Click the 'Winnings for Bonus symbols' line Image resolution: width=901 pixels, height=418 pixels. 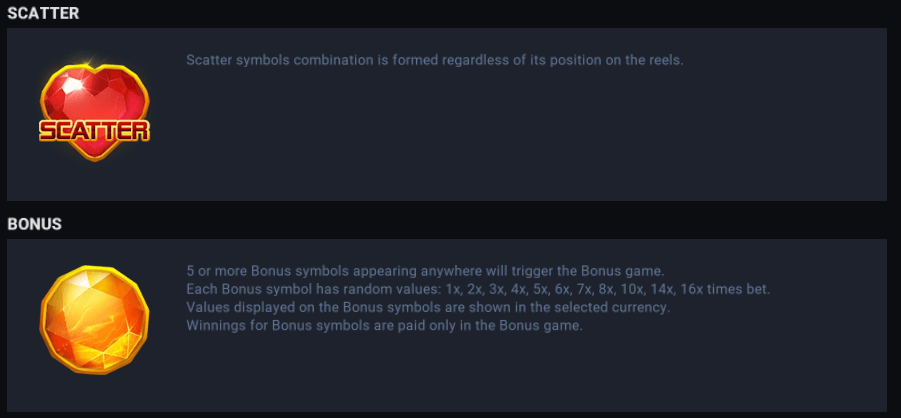coord(384,326)
